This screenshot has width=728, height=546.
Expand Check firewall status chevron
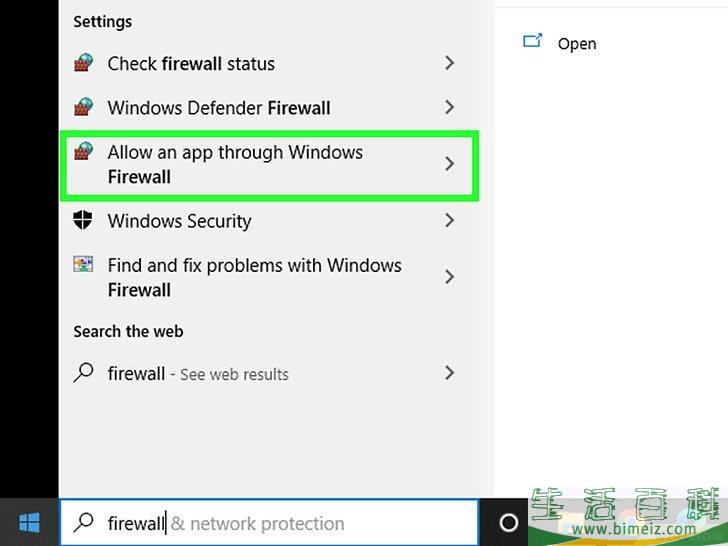point(449,63)
